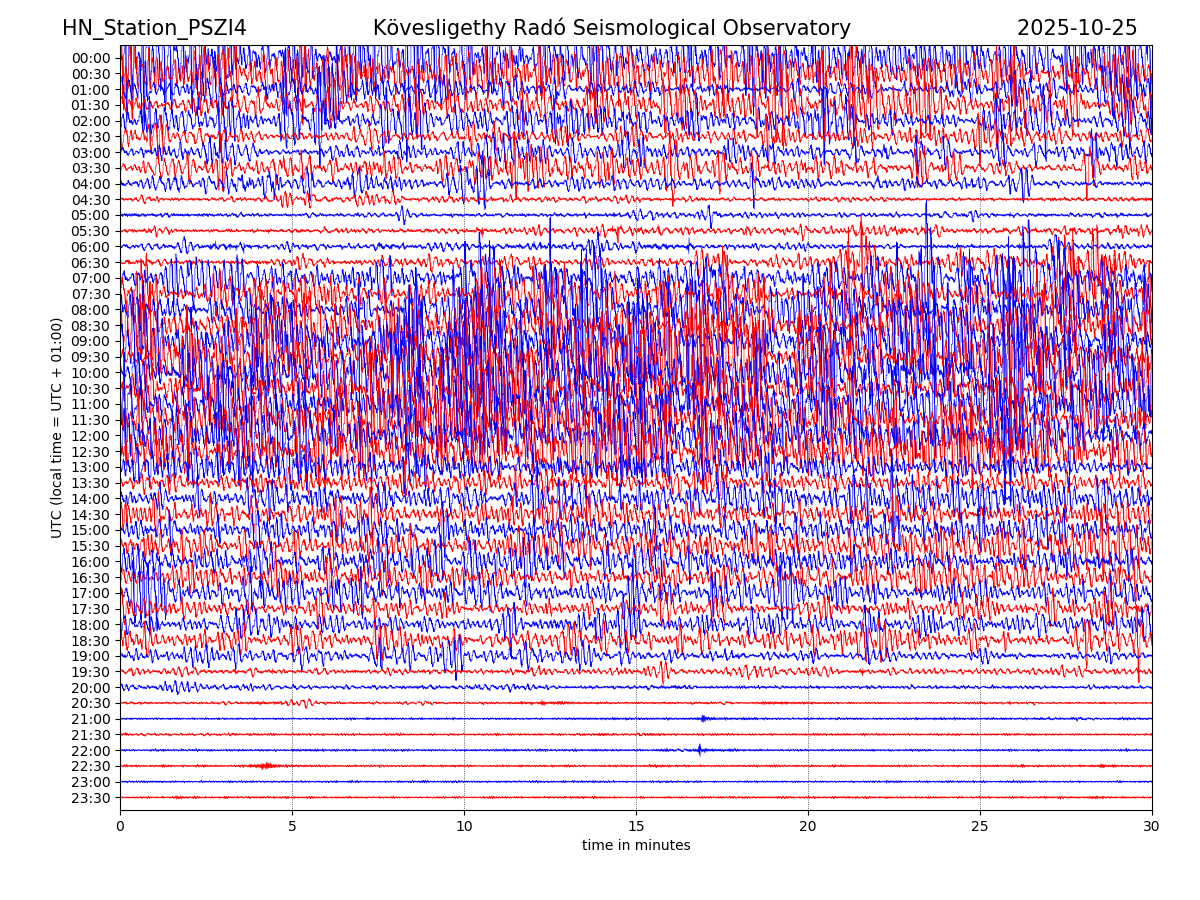The height and width of the screenshot is (900, 1200).
Task: Click the x-axis tick label 5
Action: [x=292, y=826]
